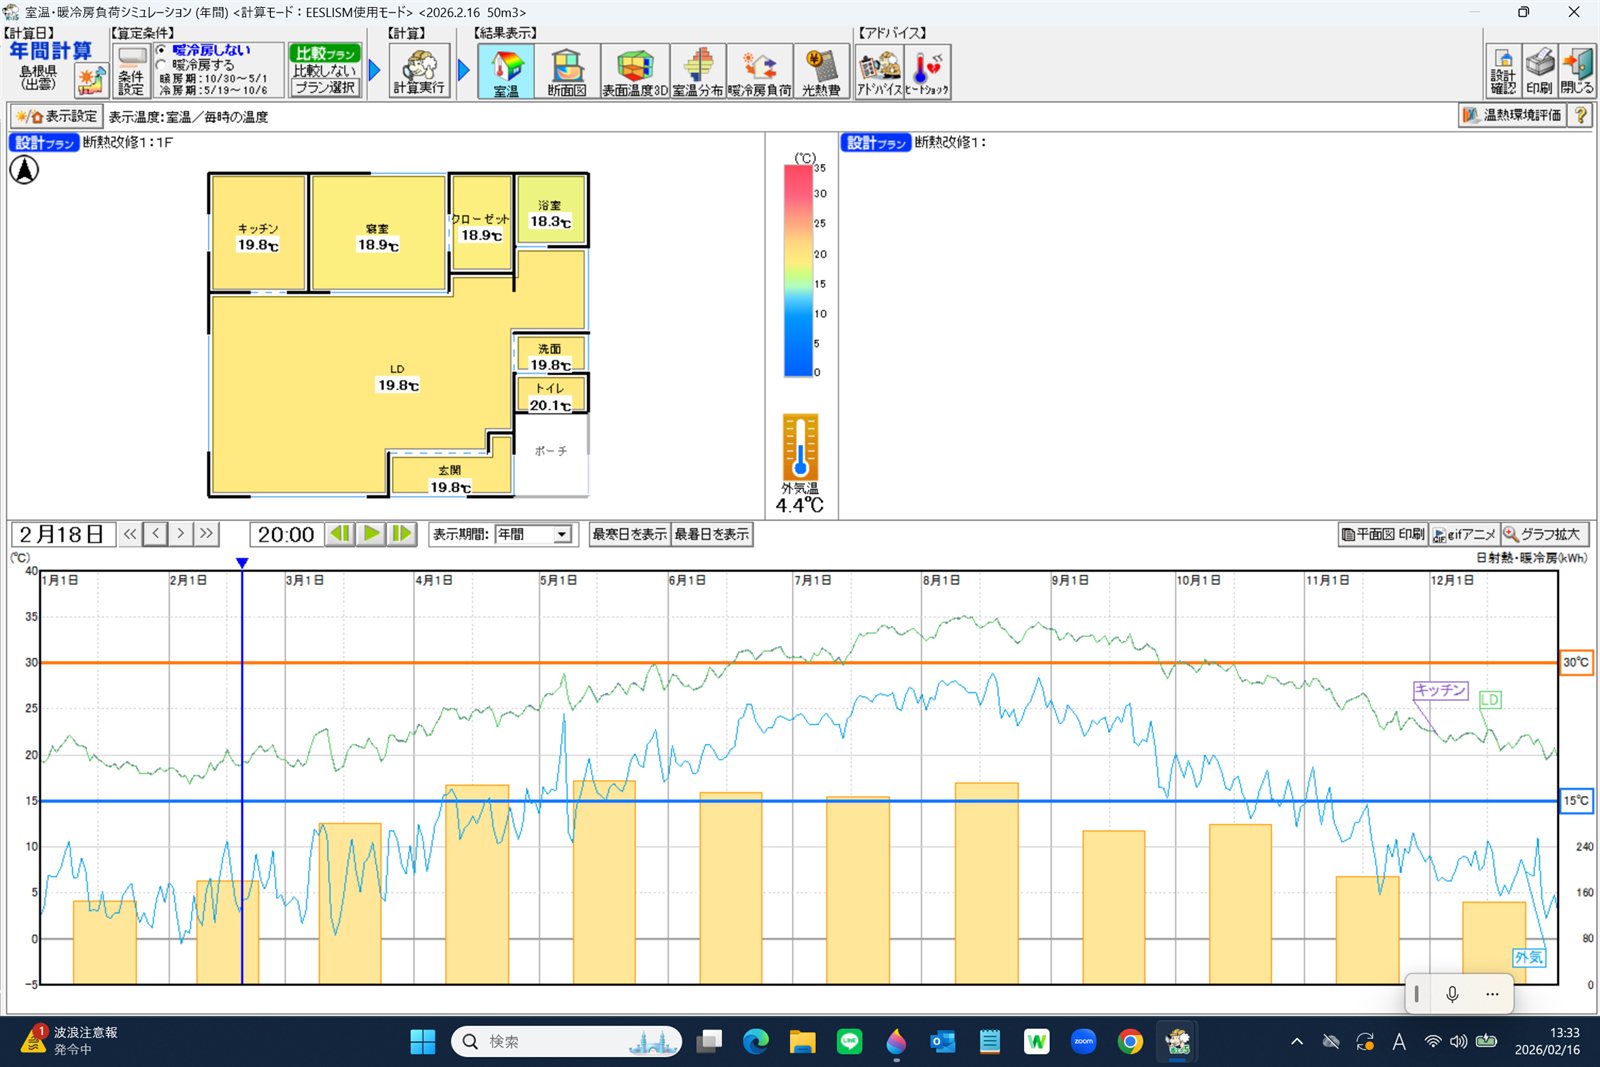Open the 光熱費 utility cost view
The image size is (1600, 1067).
(821, 71)
